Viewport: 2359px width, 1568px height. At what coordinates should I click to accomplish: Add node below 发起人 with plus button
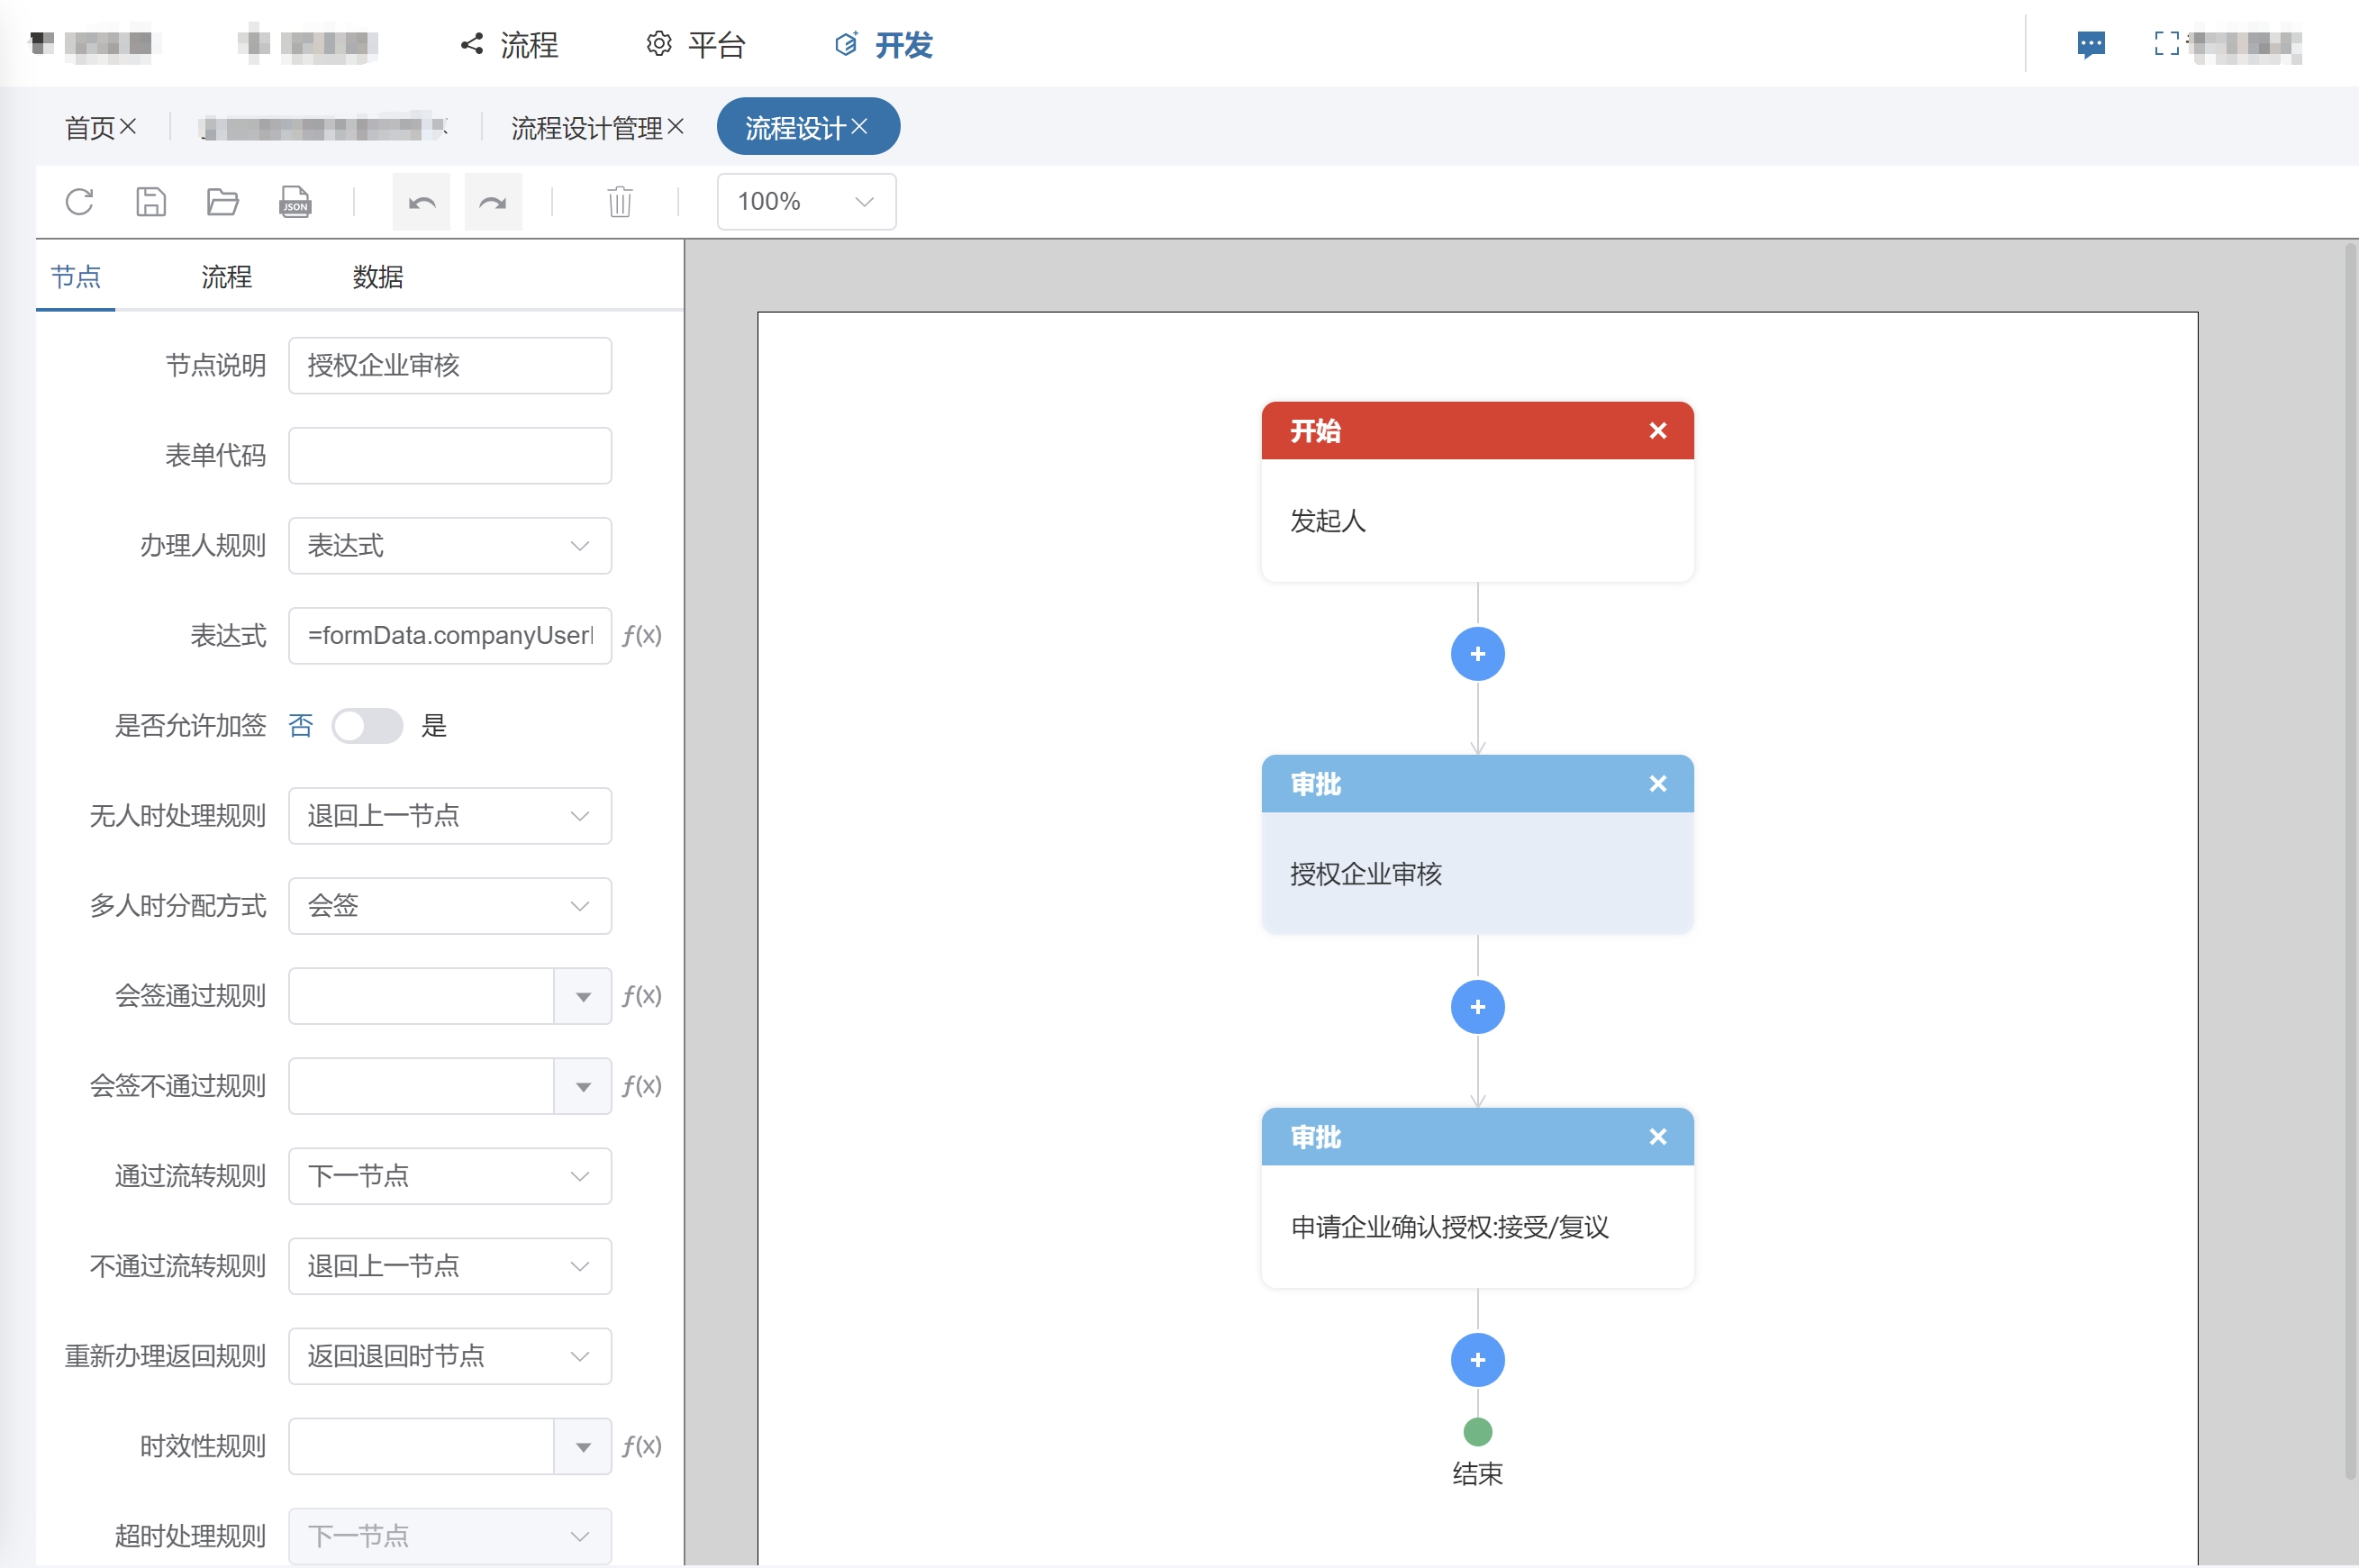(x=1477, y=654)
